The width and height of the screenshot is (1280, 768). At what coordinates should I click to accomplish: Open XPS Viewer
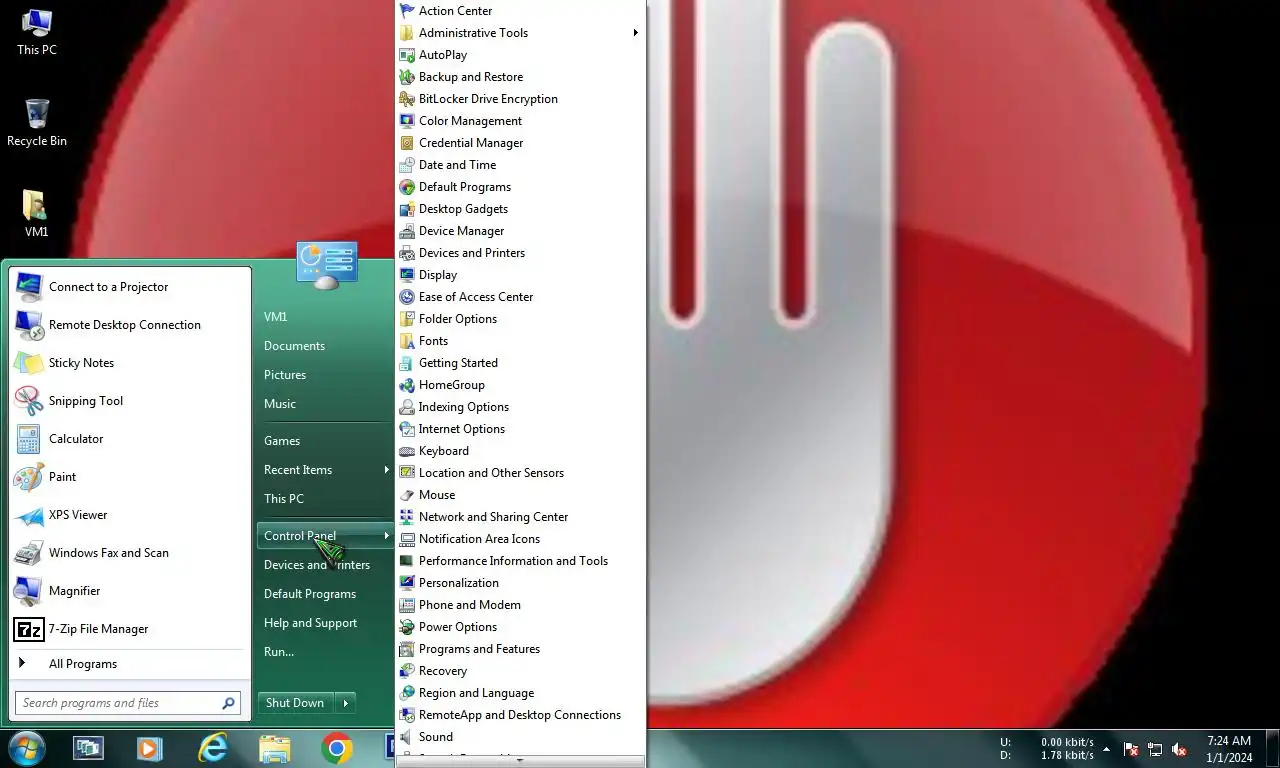click(x=129, y=515)
